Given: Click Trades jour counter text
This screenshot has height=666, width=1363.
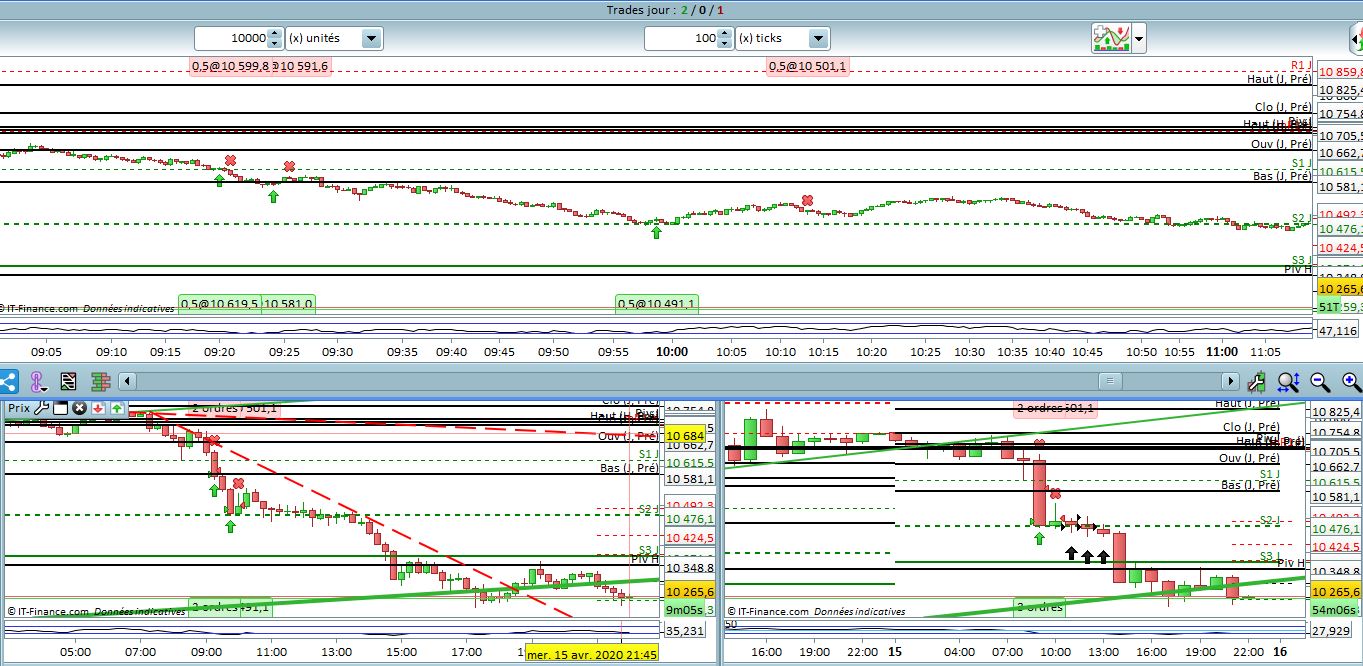Looking at the screenshot, I should tap(666, 10).
